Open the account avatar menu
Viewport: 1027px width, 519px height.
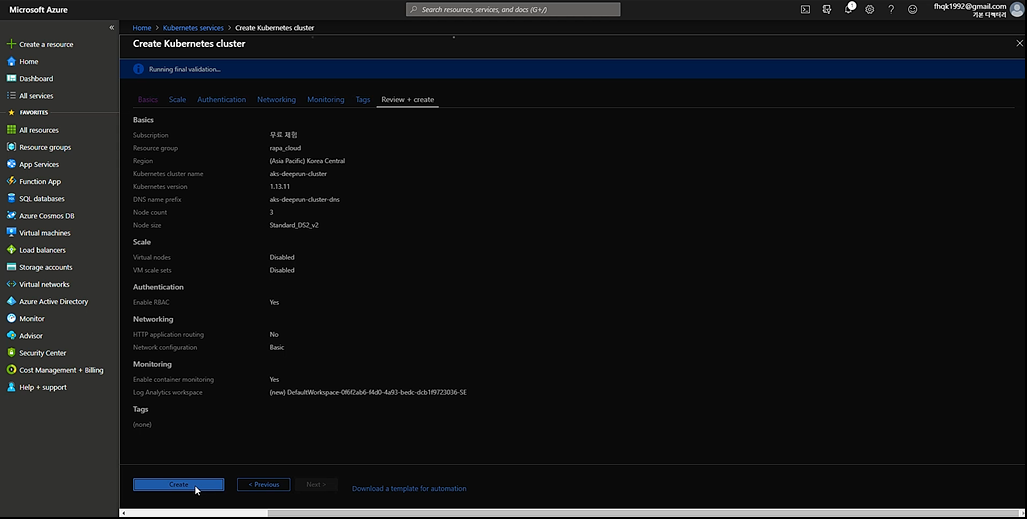point(1017,9)
